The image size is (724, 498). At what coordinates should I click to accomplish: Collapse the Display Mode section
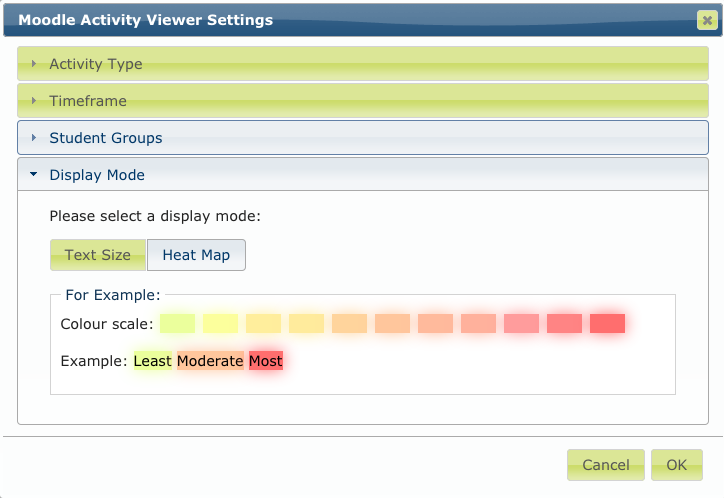[x=97, y=175]
